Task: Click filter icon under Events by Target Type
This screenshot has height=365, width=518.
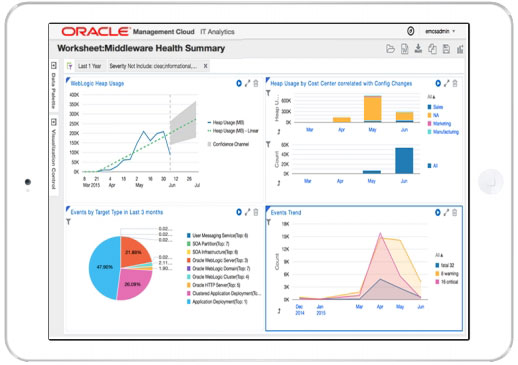Action: coord(68,221)
